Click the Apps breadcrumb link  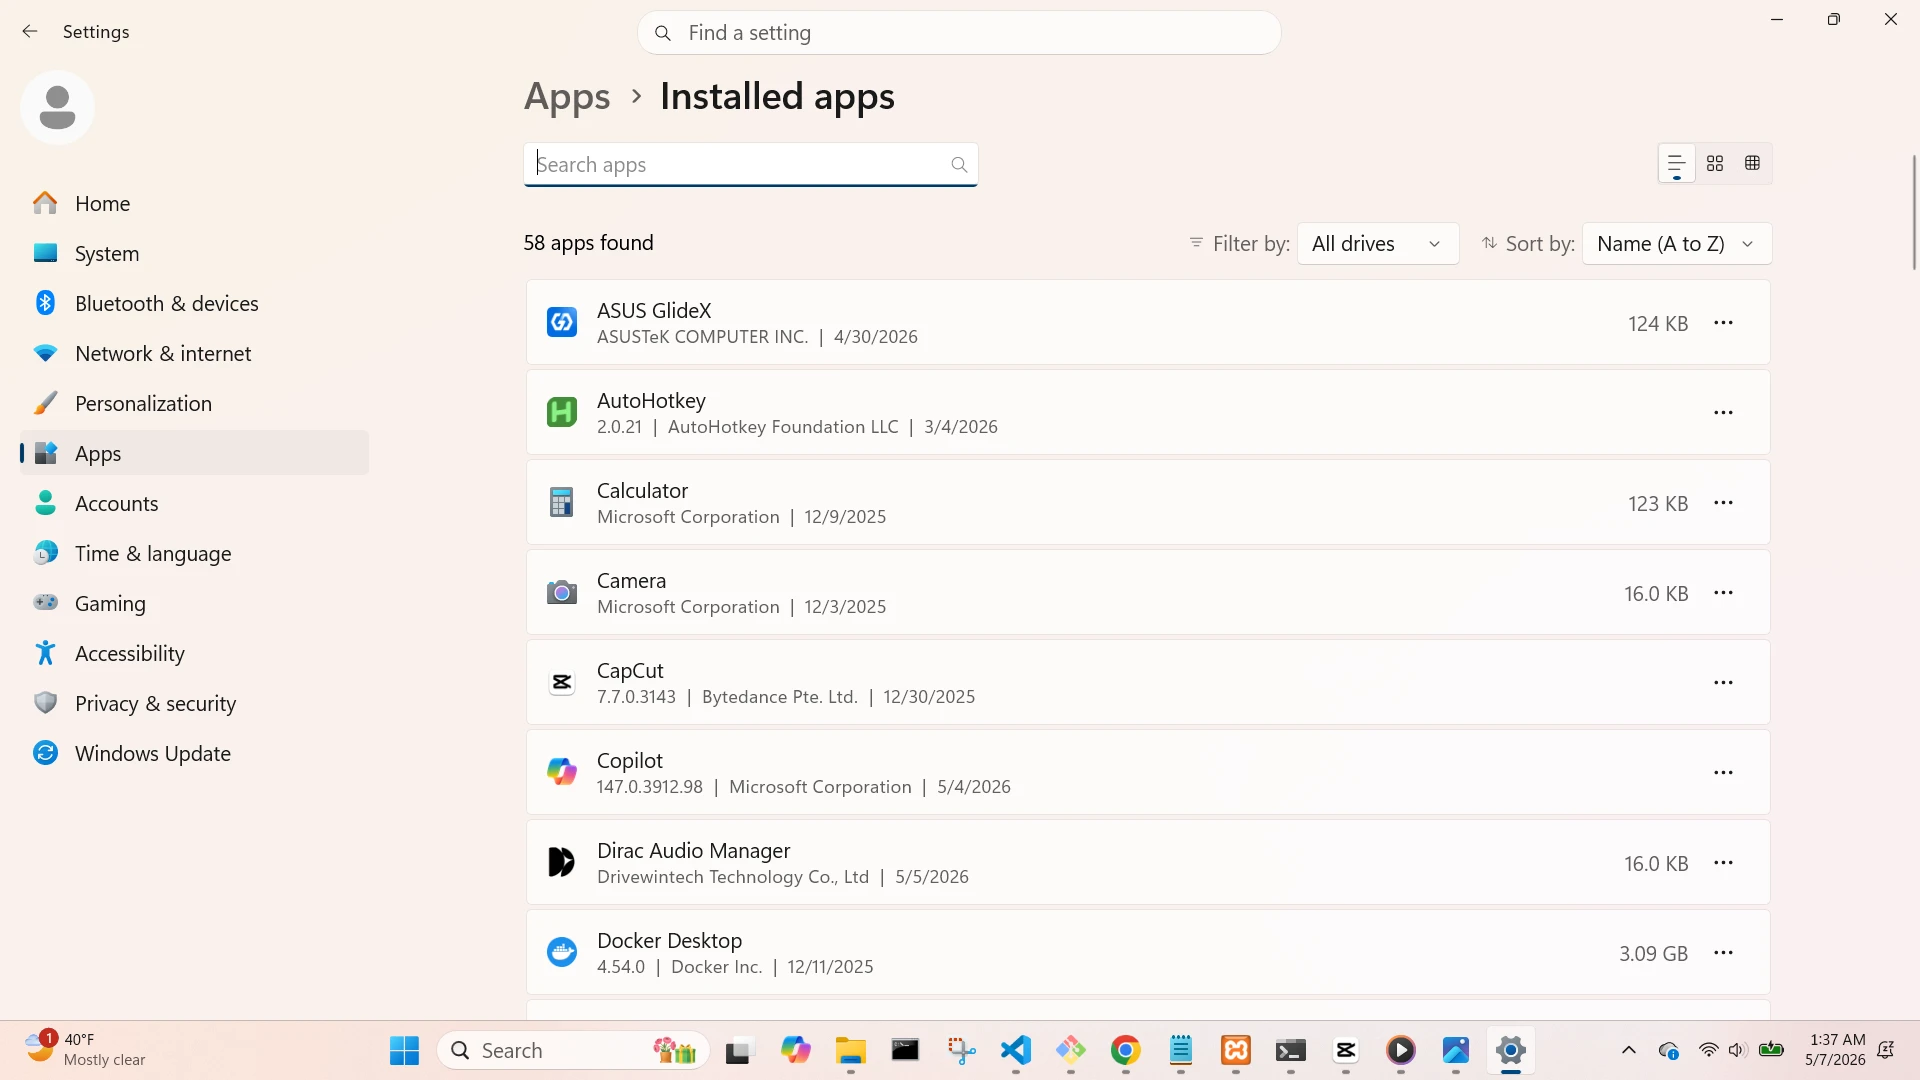pyautogui.click(x=567, y=97)
